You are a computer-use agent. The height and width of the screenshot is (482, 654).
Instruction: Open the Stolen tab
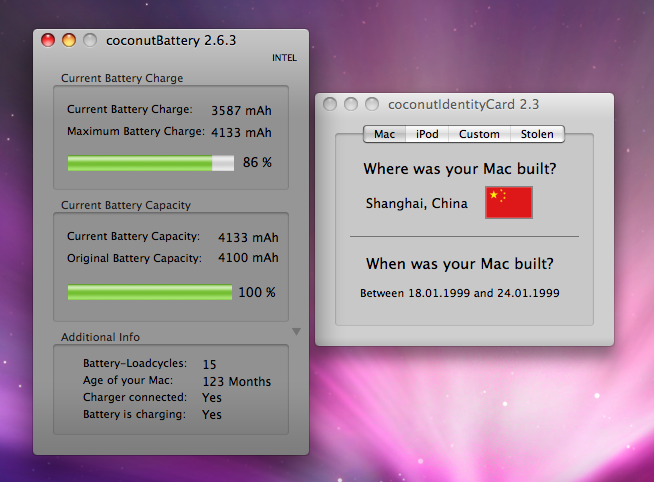[537, 134]
